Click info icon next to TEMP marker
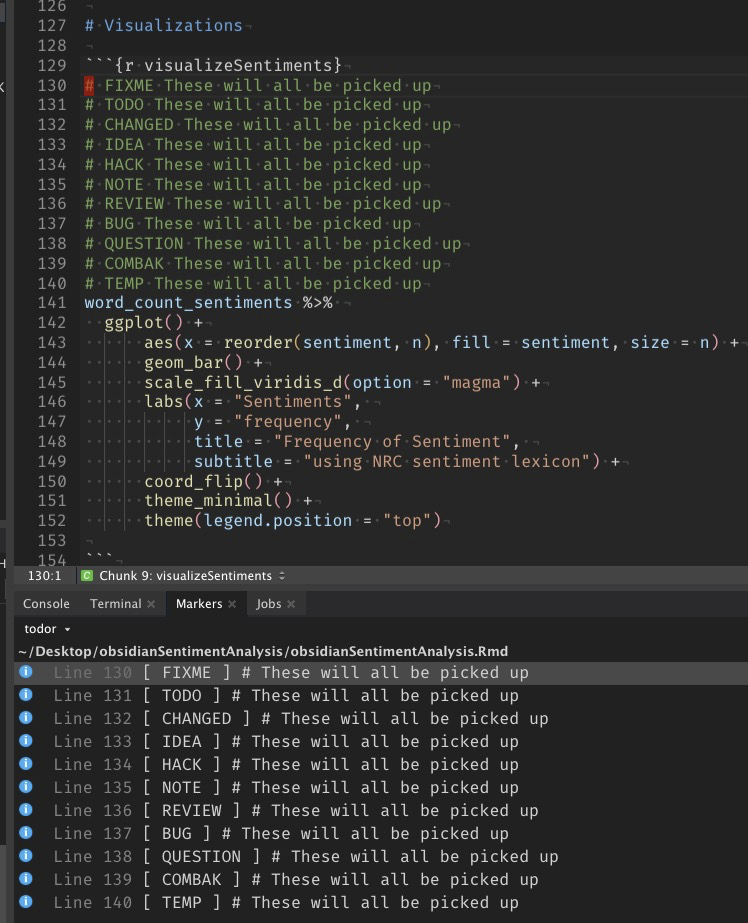This screenshot has height=923, width=748. click(x=26, y=903)
